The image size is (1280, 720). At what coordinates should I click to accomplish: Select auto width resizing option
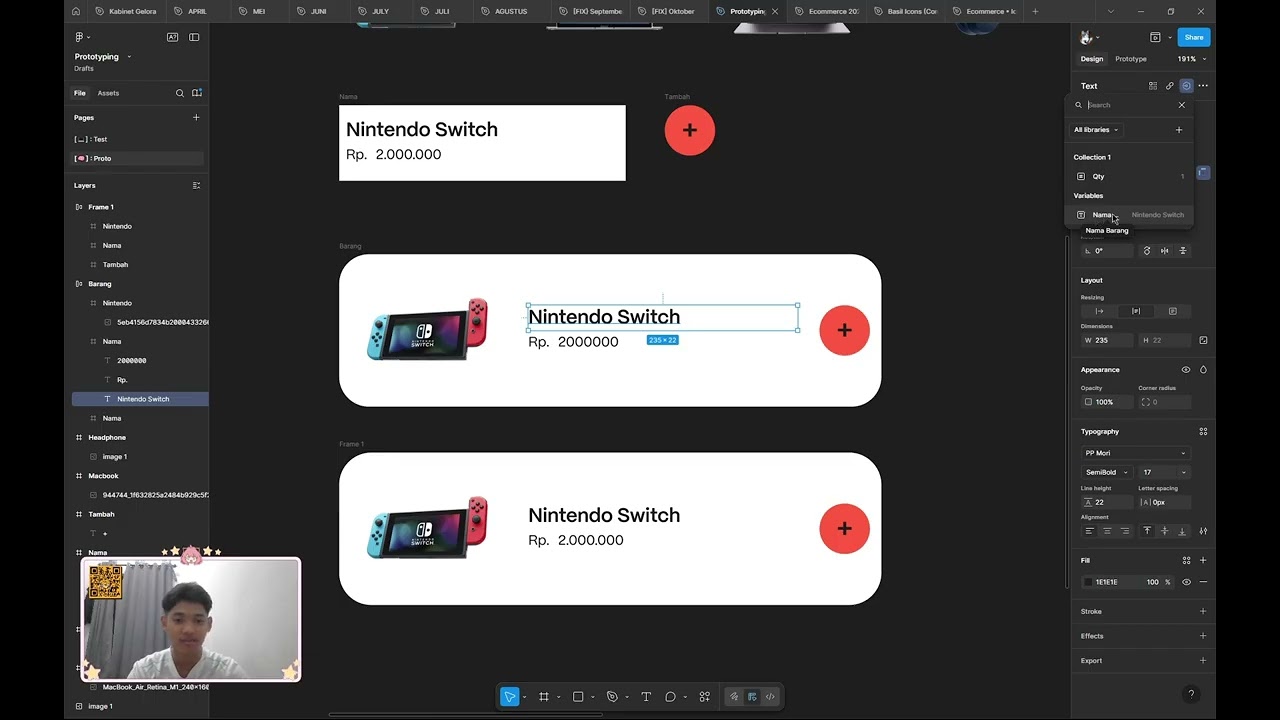coord(1099,311)
